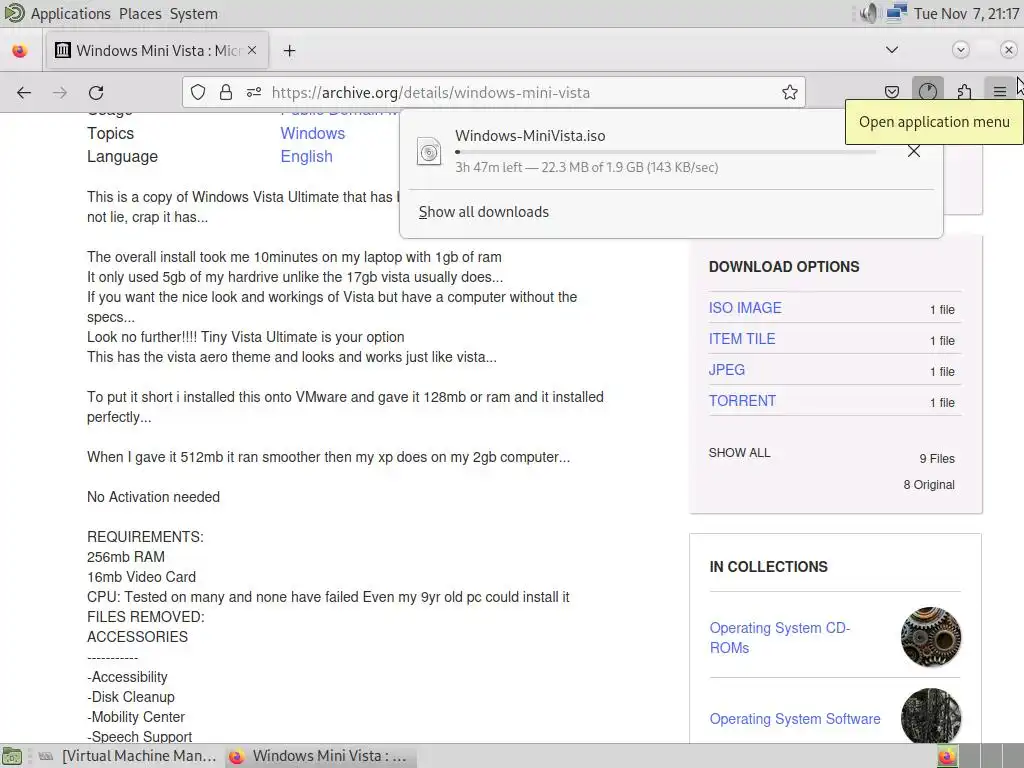Click the site security padlock icon

coord(226,93)
